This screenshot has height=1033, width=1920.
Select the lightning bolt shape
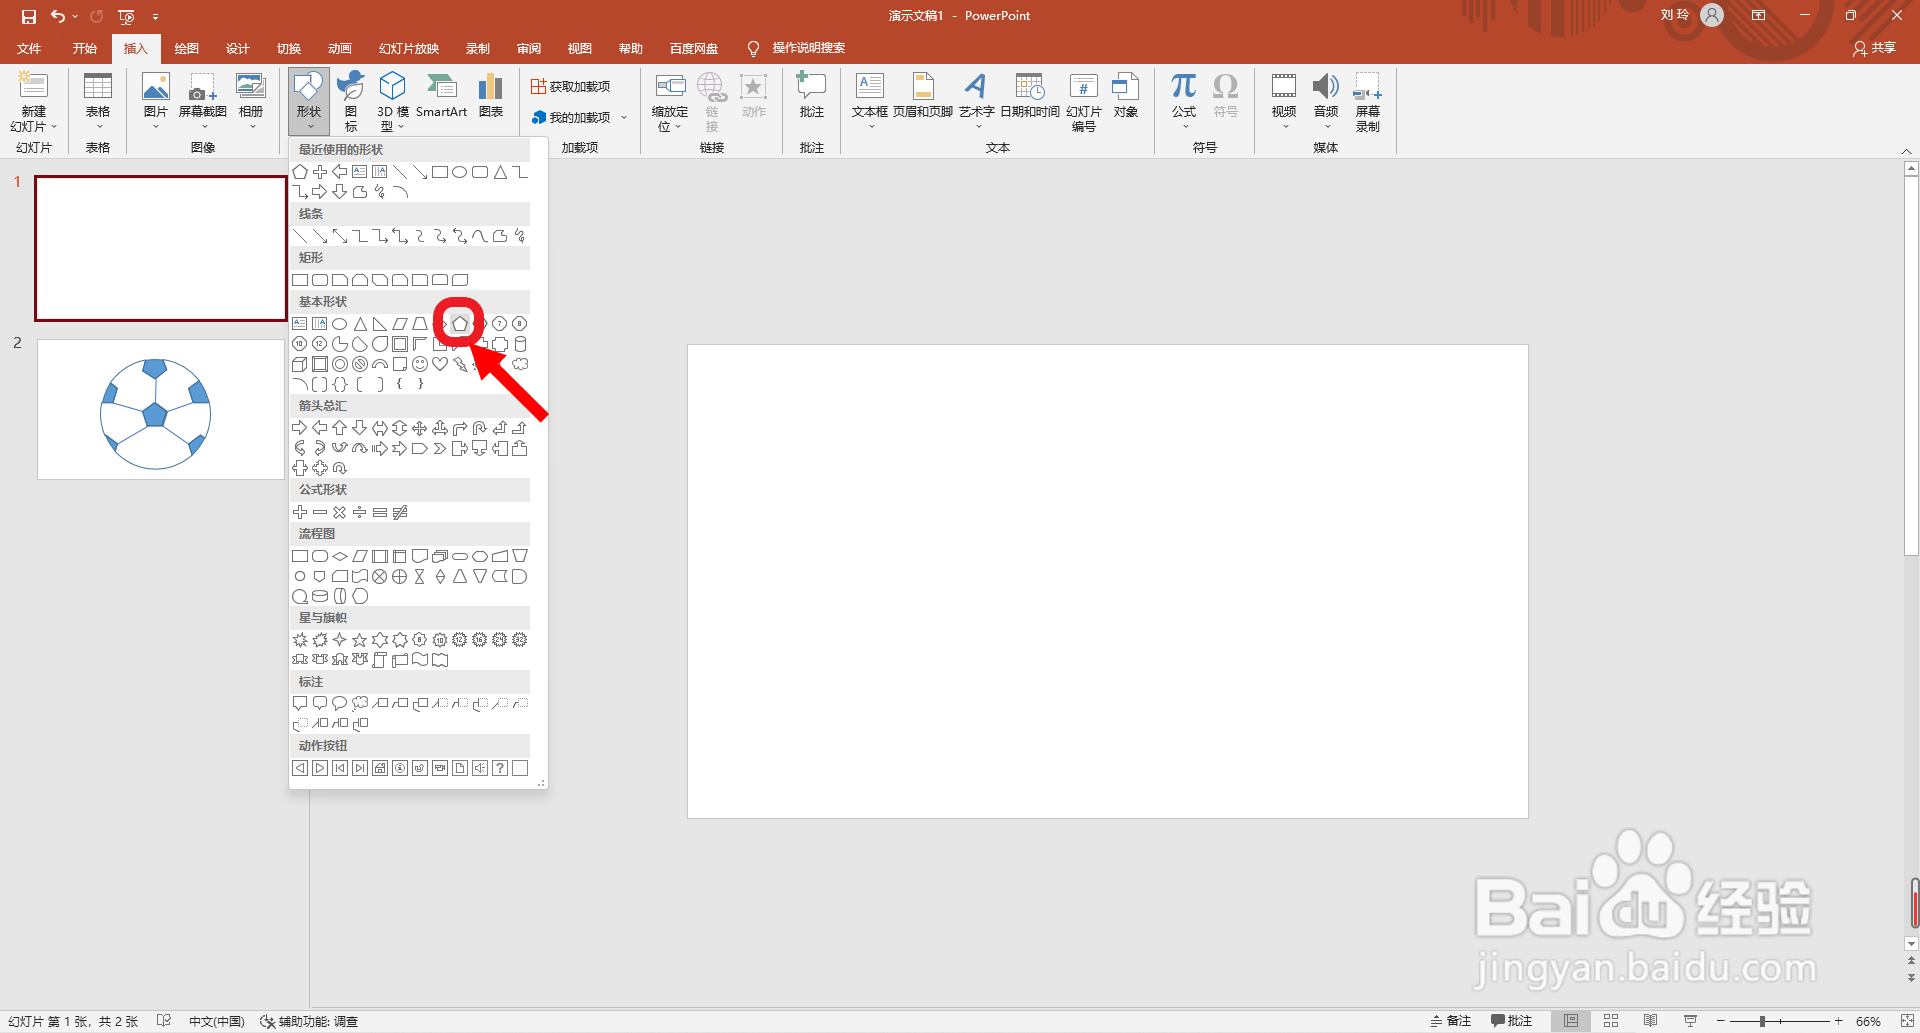(460, 364)
